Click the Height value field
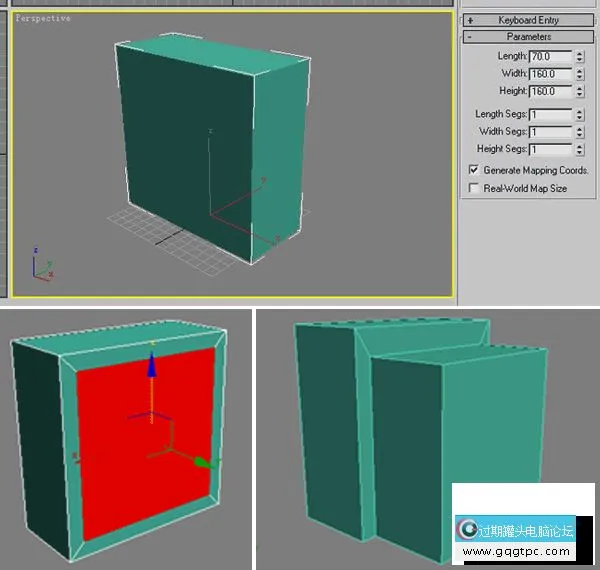600x570 pixels. 550,91
